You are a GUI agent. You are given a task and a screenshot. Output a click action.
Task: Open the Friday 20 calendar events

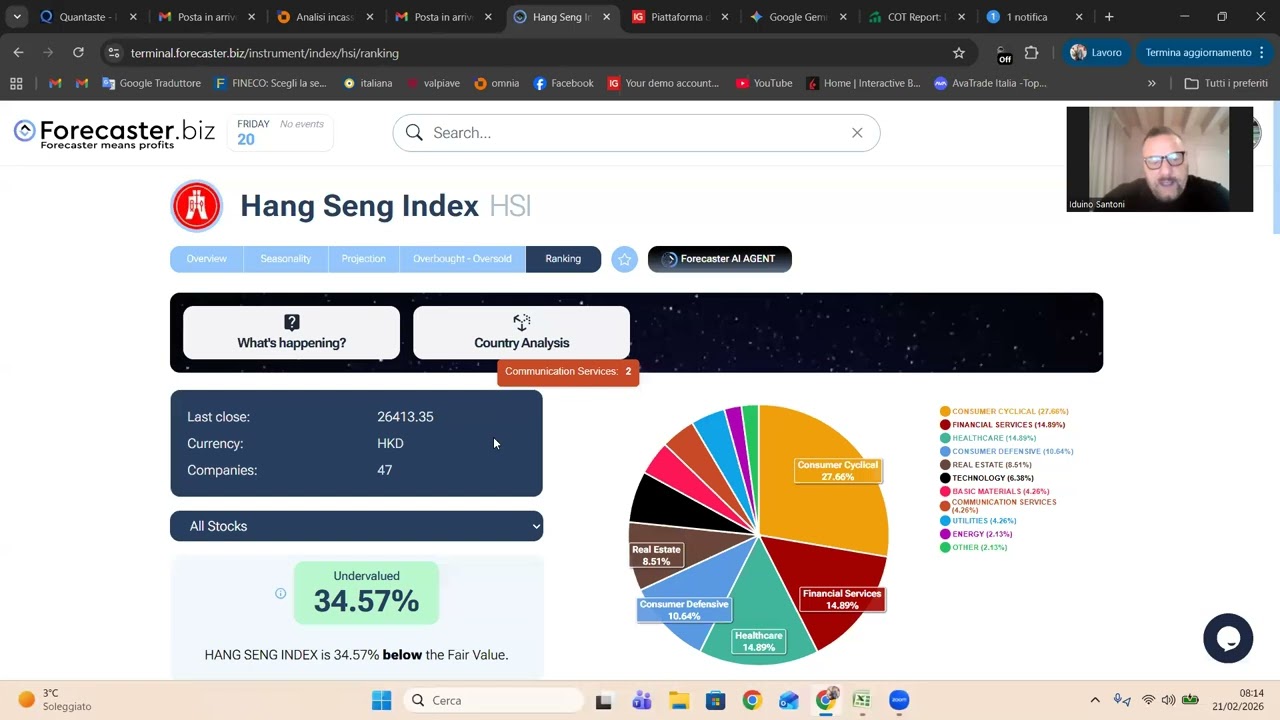280,132
